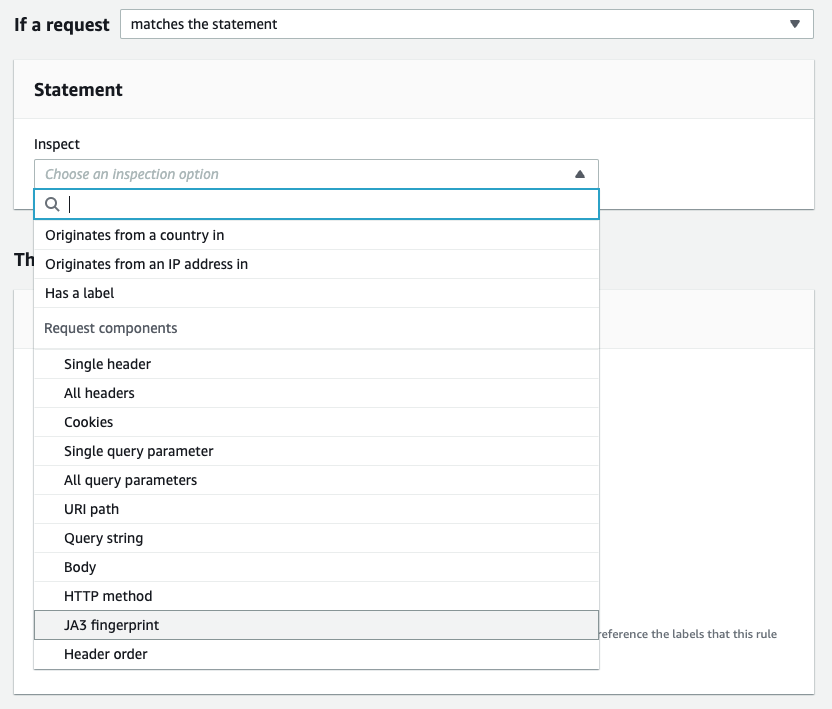
Task: Select 'Body' as the inspection option
Action: coord(316,567)
